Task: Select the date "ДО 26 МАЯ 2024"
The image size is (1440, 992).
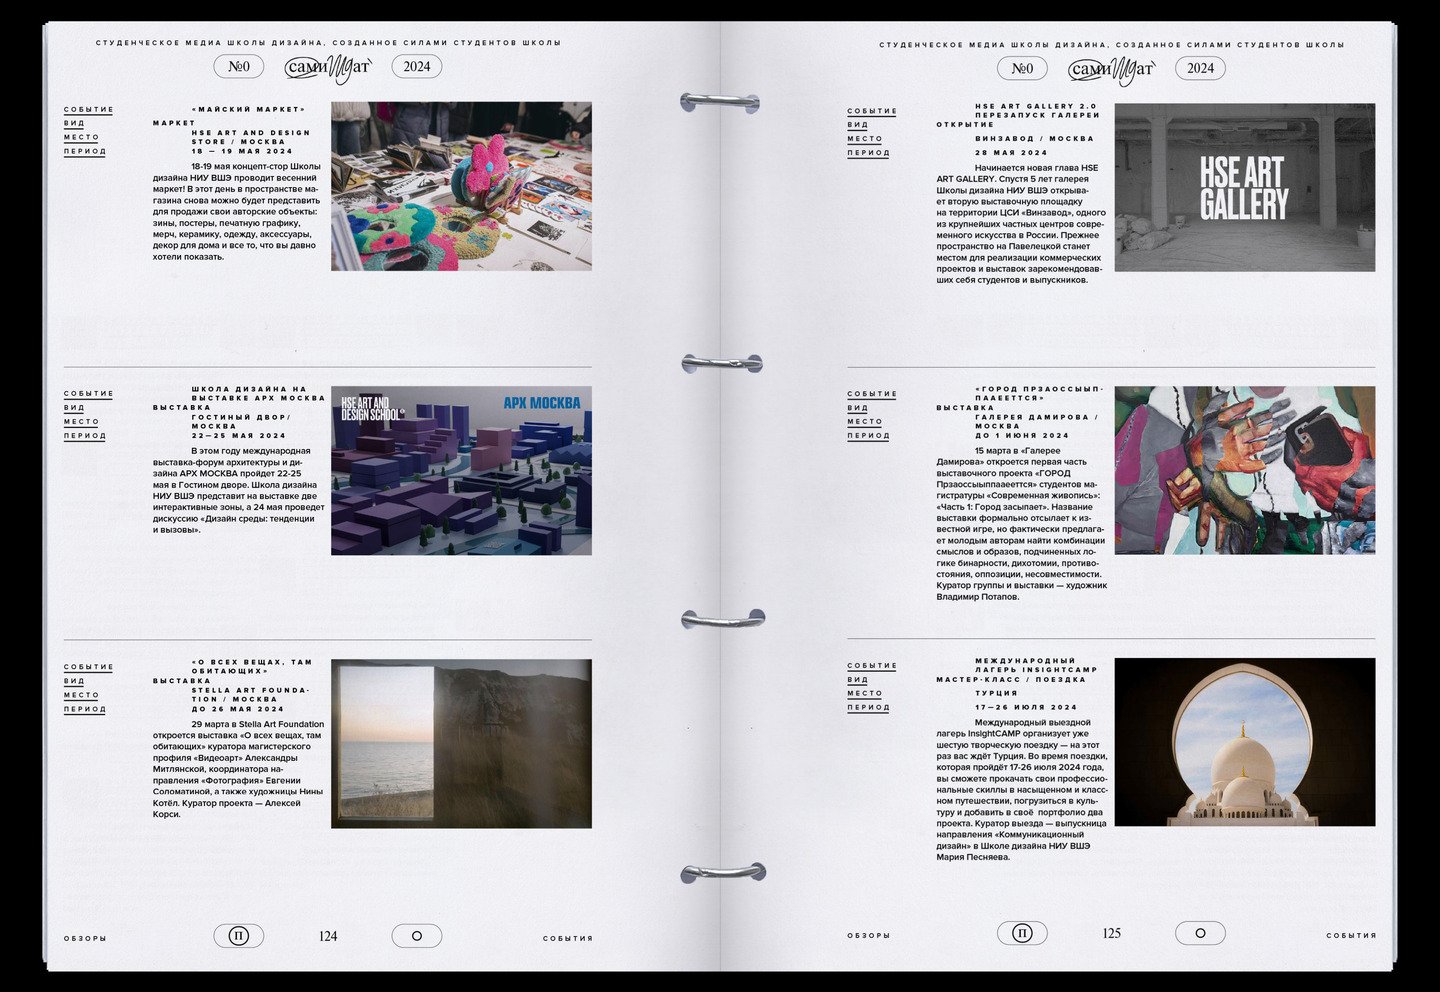Action: click(237, 709)
